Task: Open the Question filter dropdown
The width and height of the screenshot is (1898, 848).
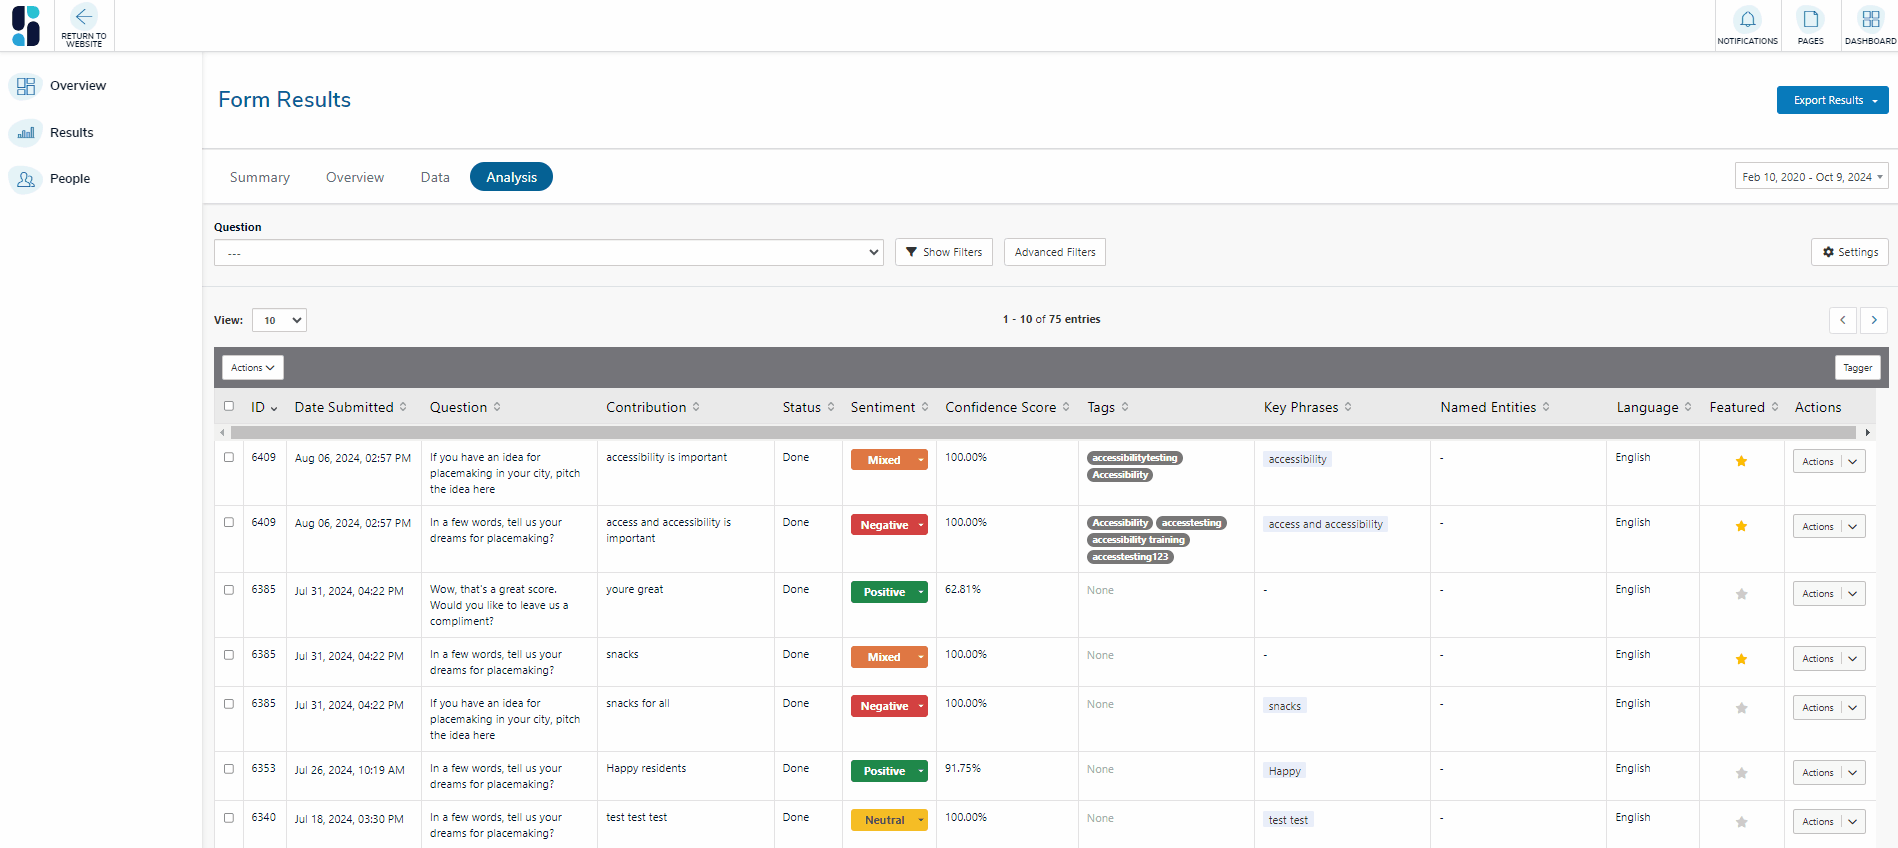Action: point(548,253)
